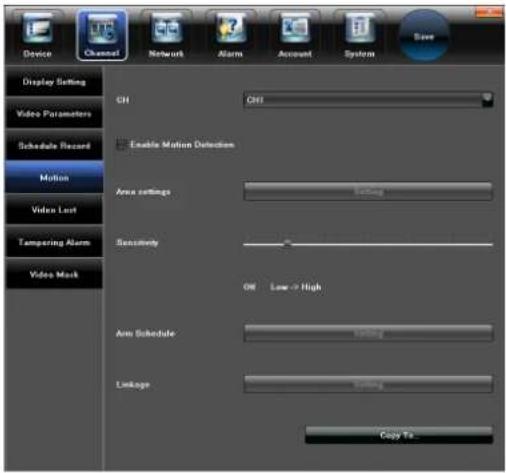
Task: Click the round Save button
Action: point(424,36)
